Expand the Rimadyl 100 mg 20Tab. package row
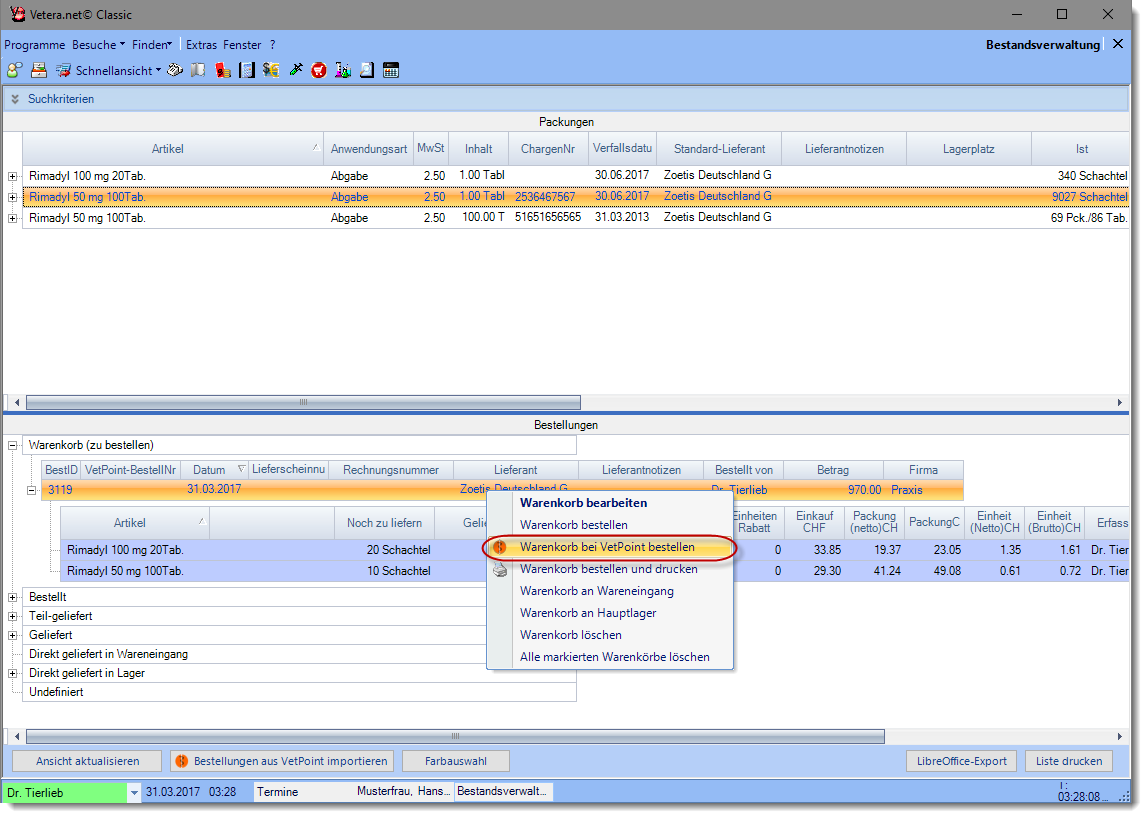 click(x=13, y=176)
